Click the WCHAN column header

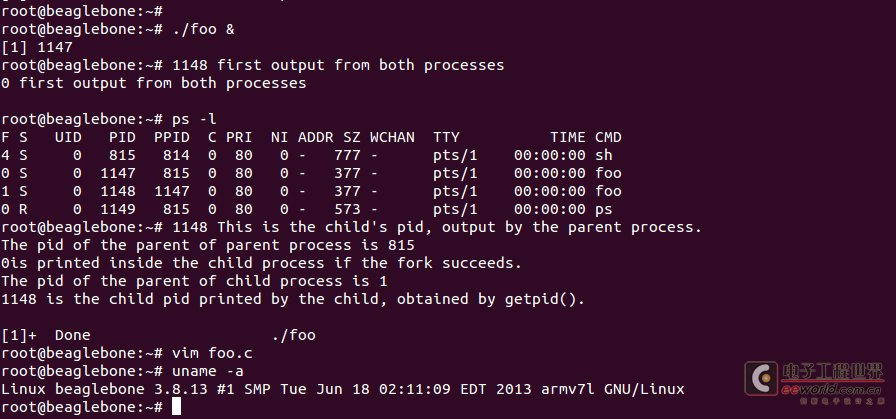(392, 137)
